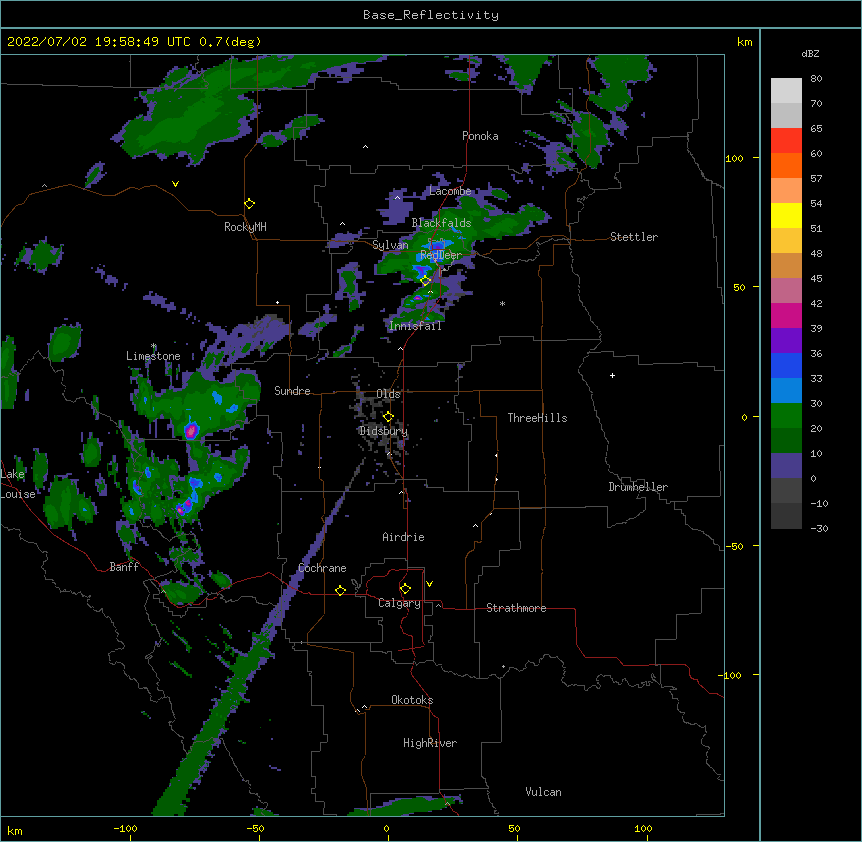
Task: Click the yellow diamond marker above Calgary label
Action: pyautogui.click(x=405, y=589)
